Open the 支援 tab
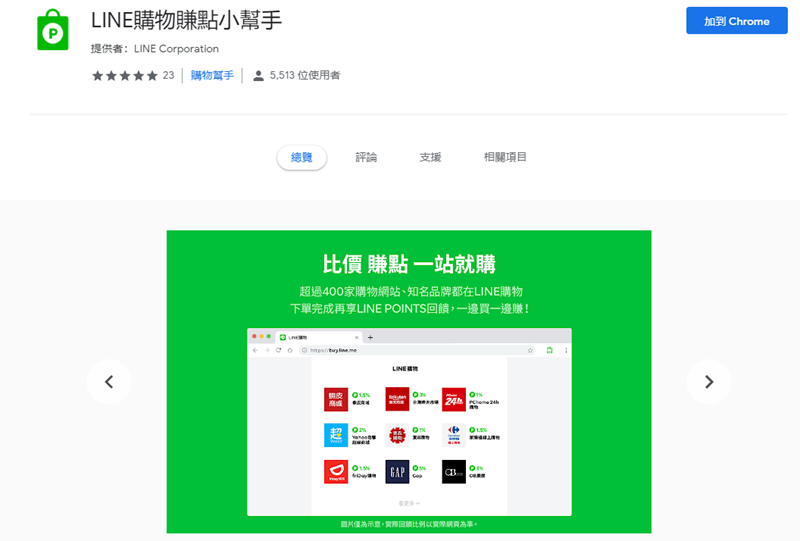 click(x=430, y=158)
